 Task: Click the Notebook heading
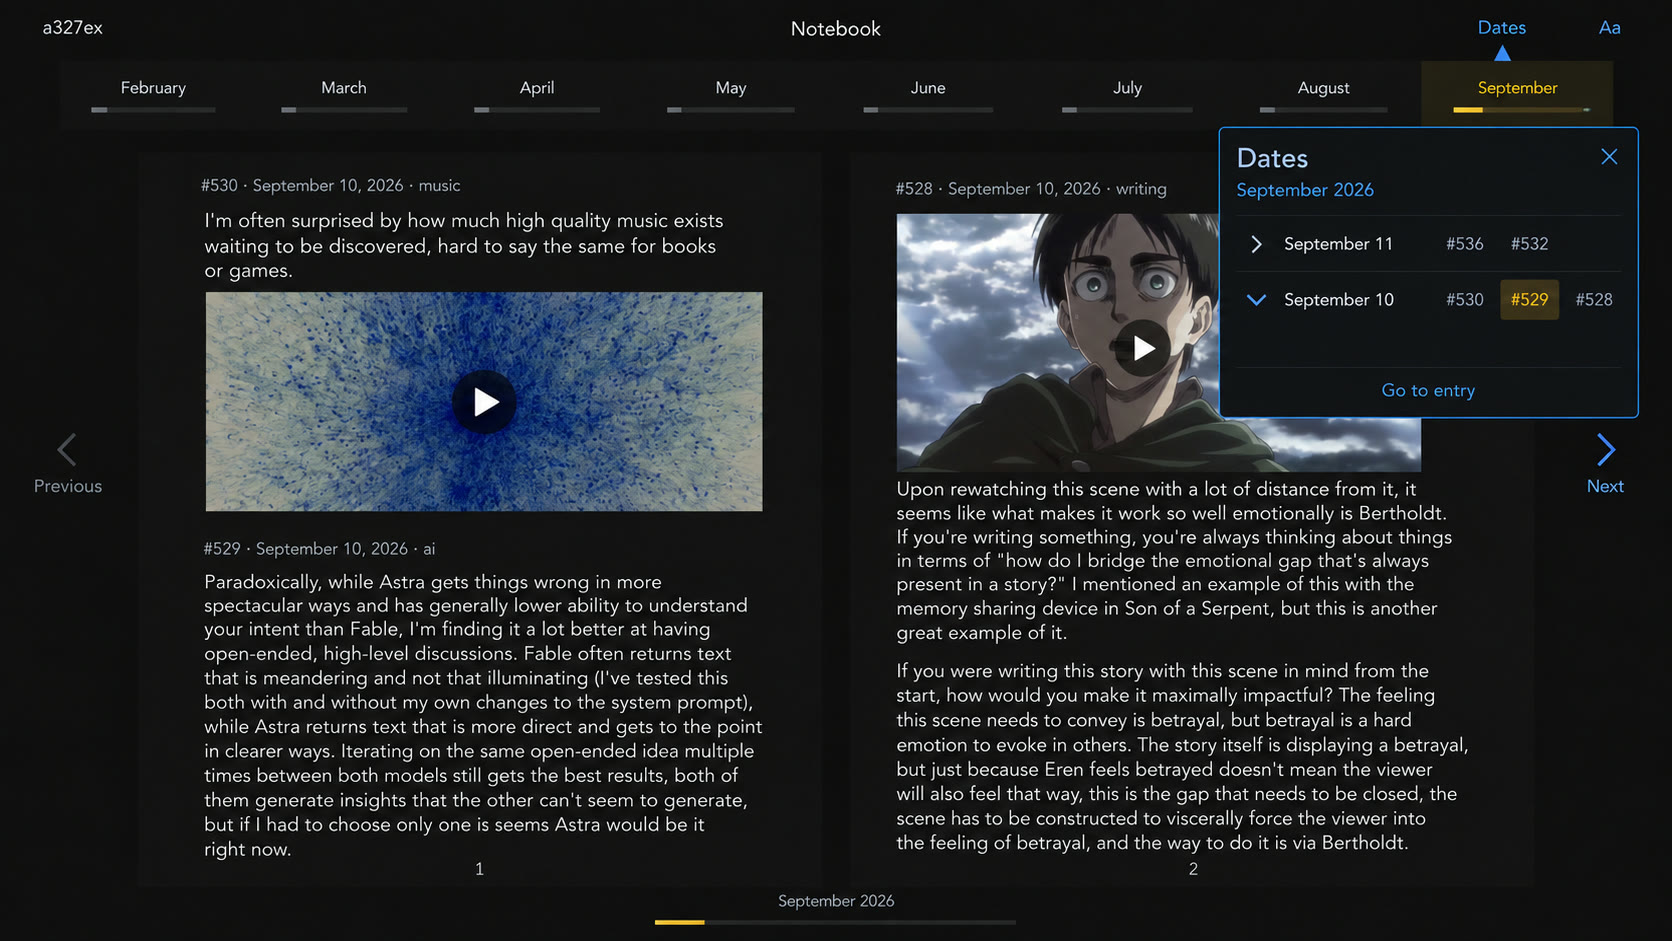836,29
